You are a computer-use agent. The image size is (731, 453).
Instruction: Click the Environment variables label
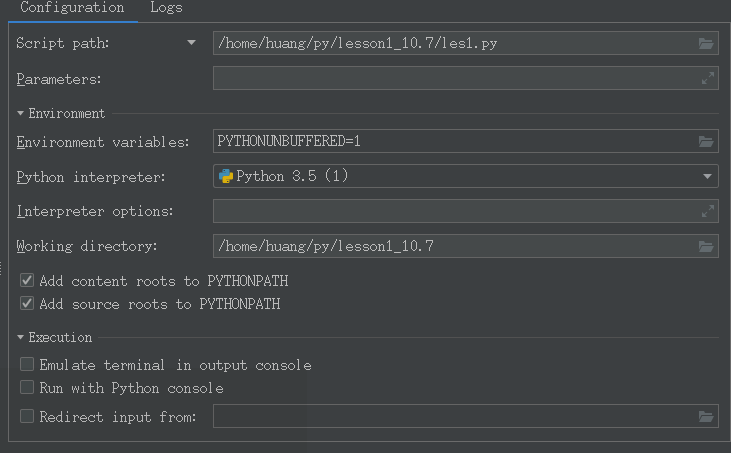coord(103,142)
